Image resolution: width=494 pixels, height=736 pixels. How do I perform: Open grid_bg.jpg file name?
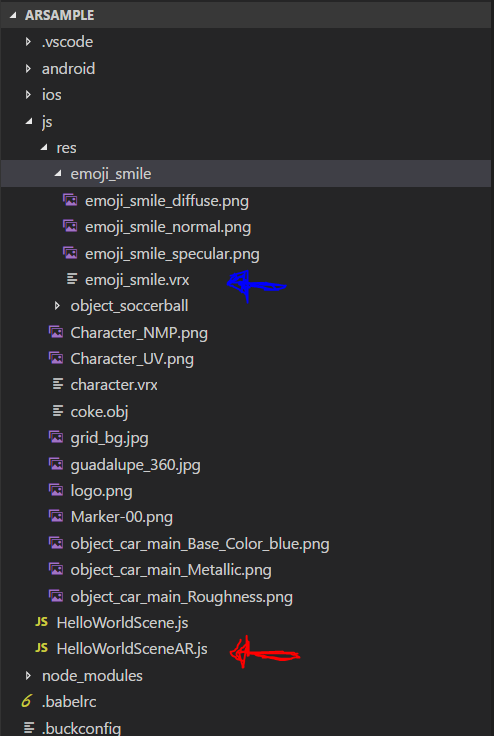(x=109, y=438)
